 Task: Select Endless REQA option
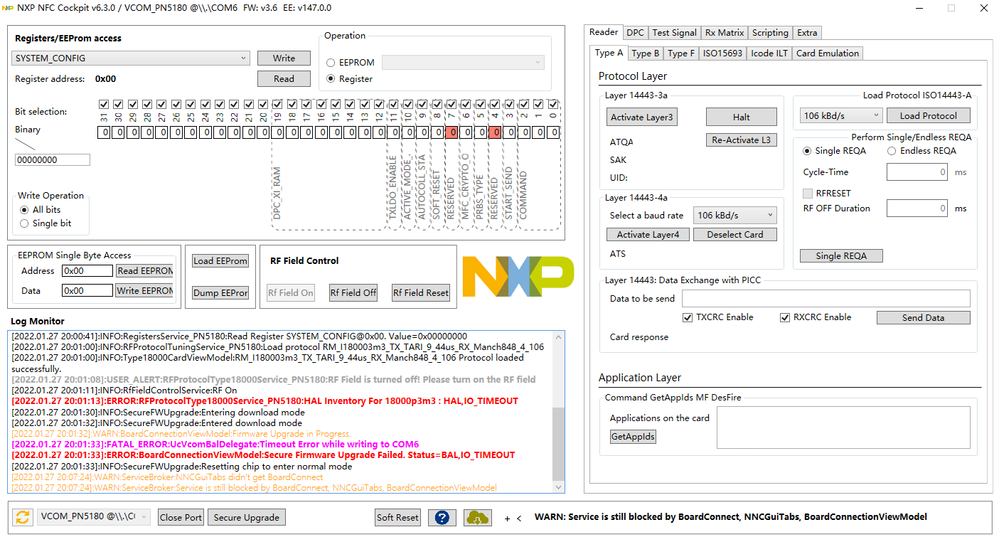[x=892, y=151]
